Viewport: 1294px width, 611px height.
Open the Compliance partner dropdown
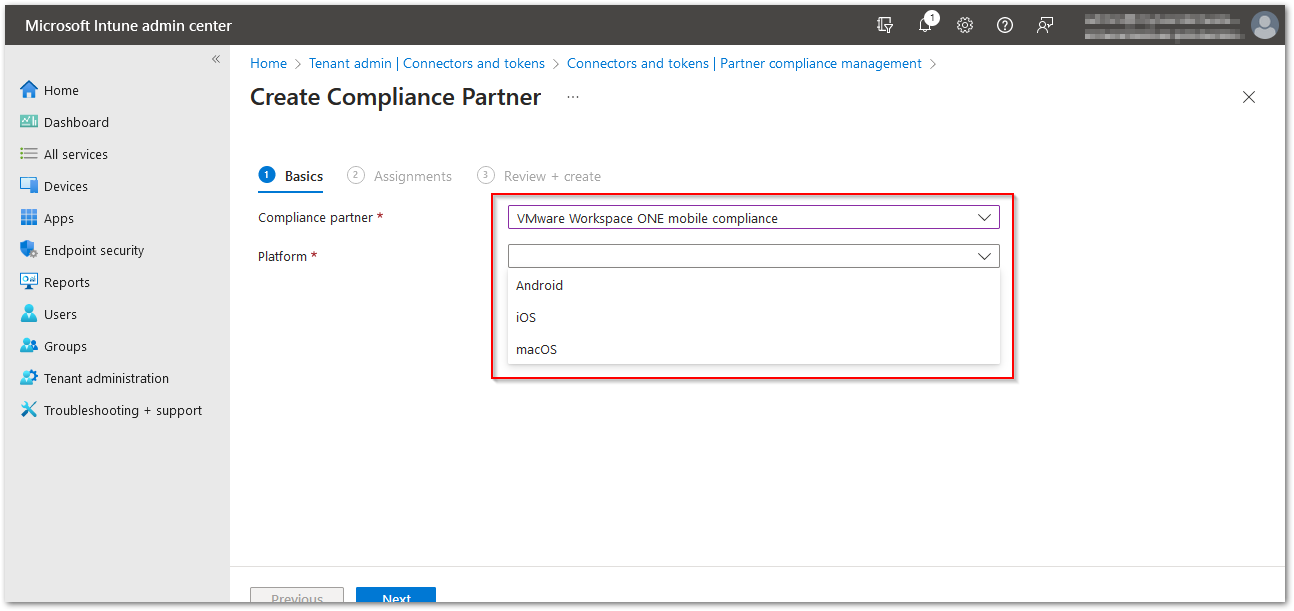click(x=753, y=217)
